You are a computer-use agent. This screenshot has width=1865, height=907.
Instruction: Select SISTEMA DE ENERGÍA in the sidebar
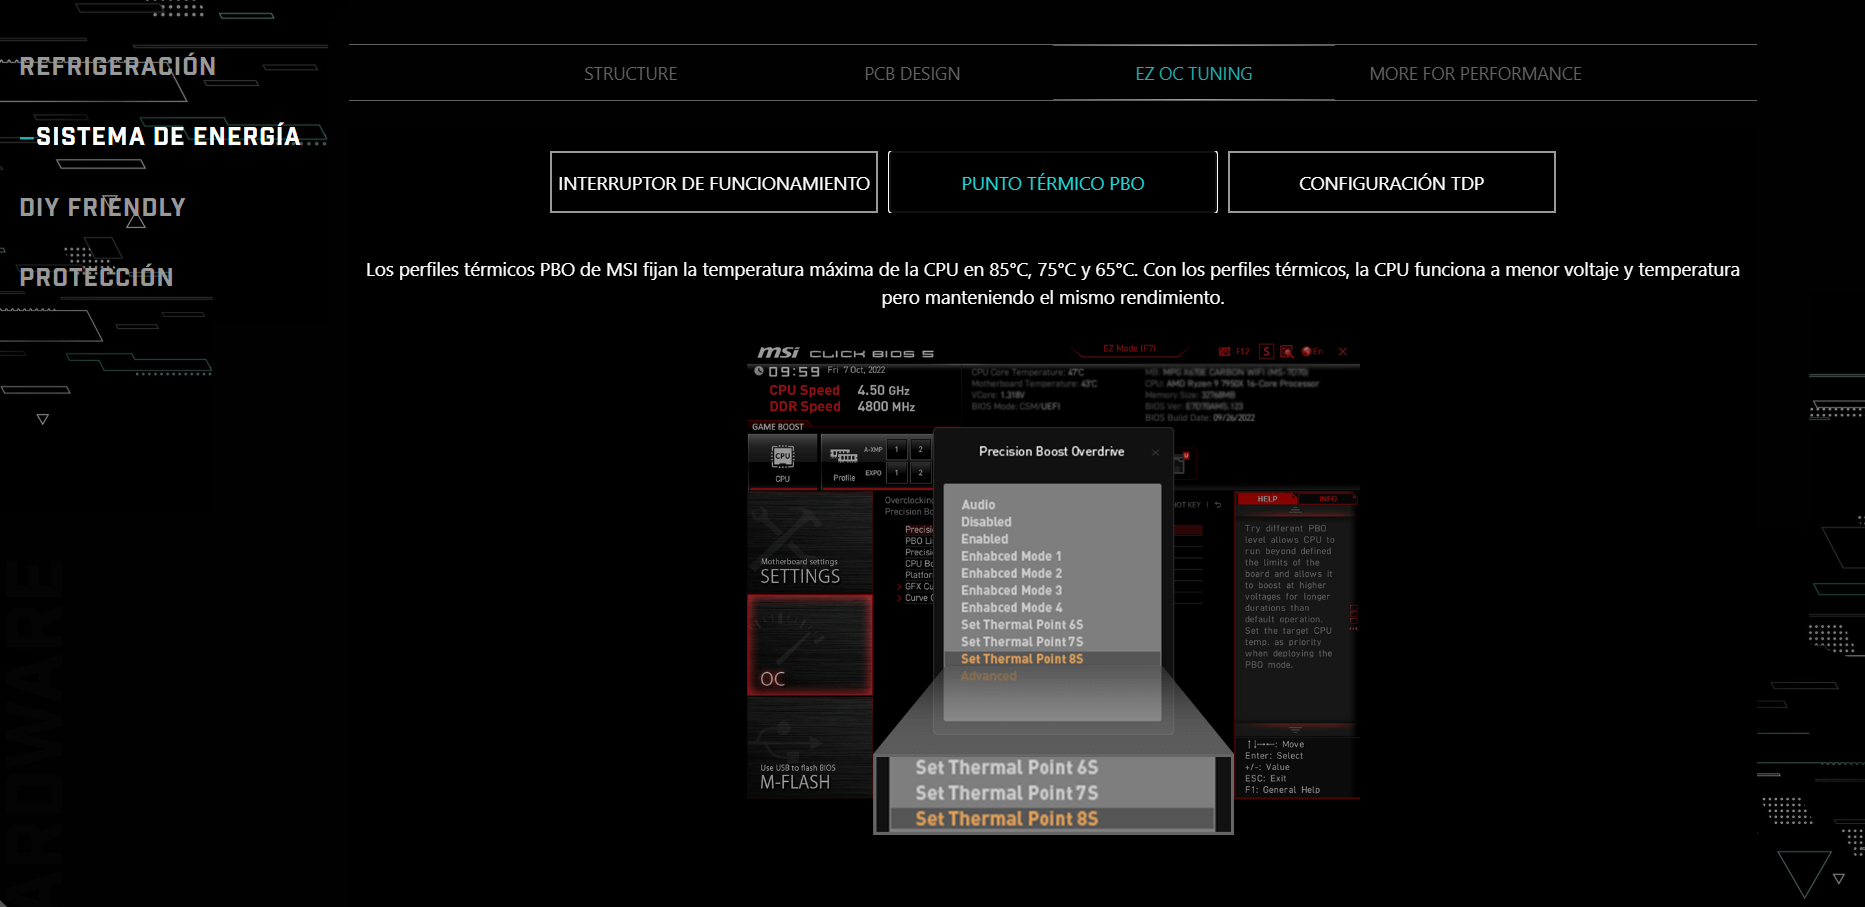[x=168, y=137]
